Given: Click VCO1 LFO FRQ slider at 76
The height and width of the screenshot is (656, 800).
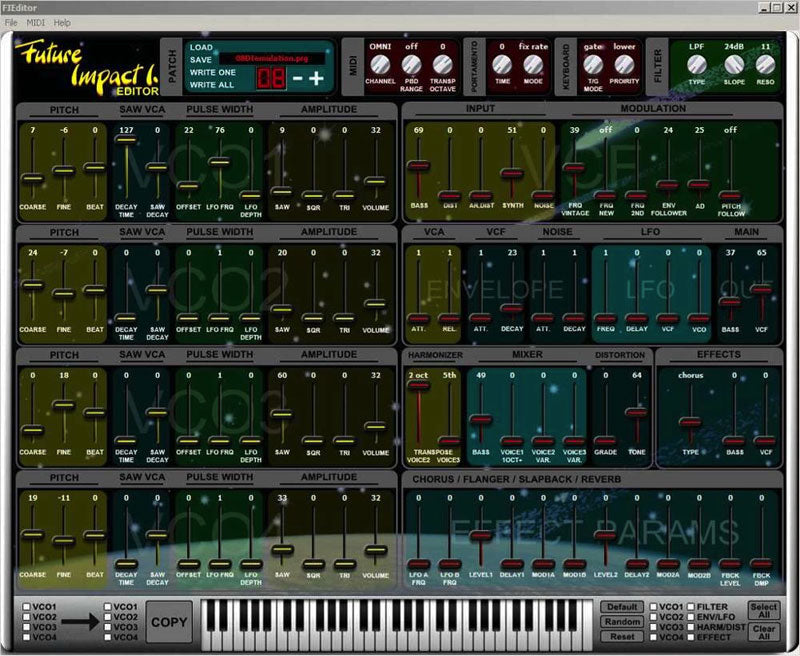Looking at the screenshot, I should click(219, 162).
